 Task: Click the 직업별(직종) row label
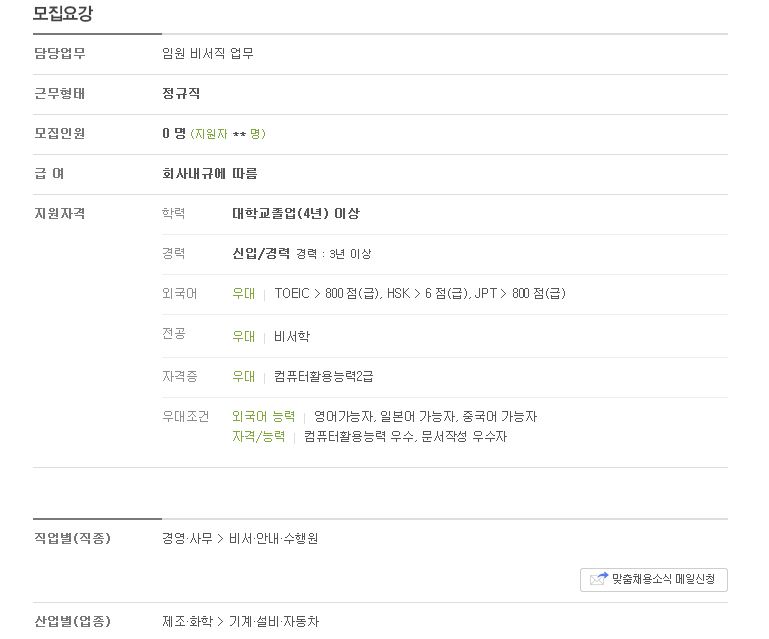click(72, 538)
